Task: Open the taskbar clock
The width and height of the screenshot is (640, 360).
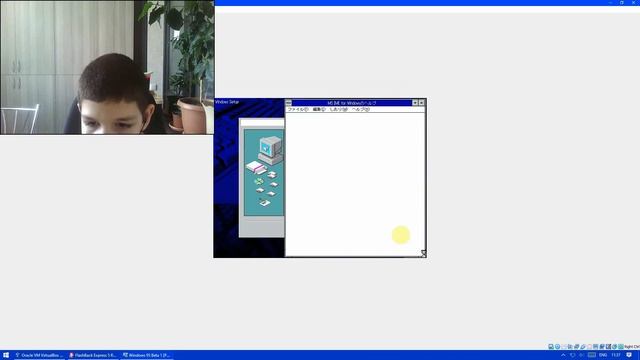Action: point(616,355)
